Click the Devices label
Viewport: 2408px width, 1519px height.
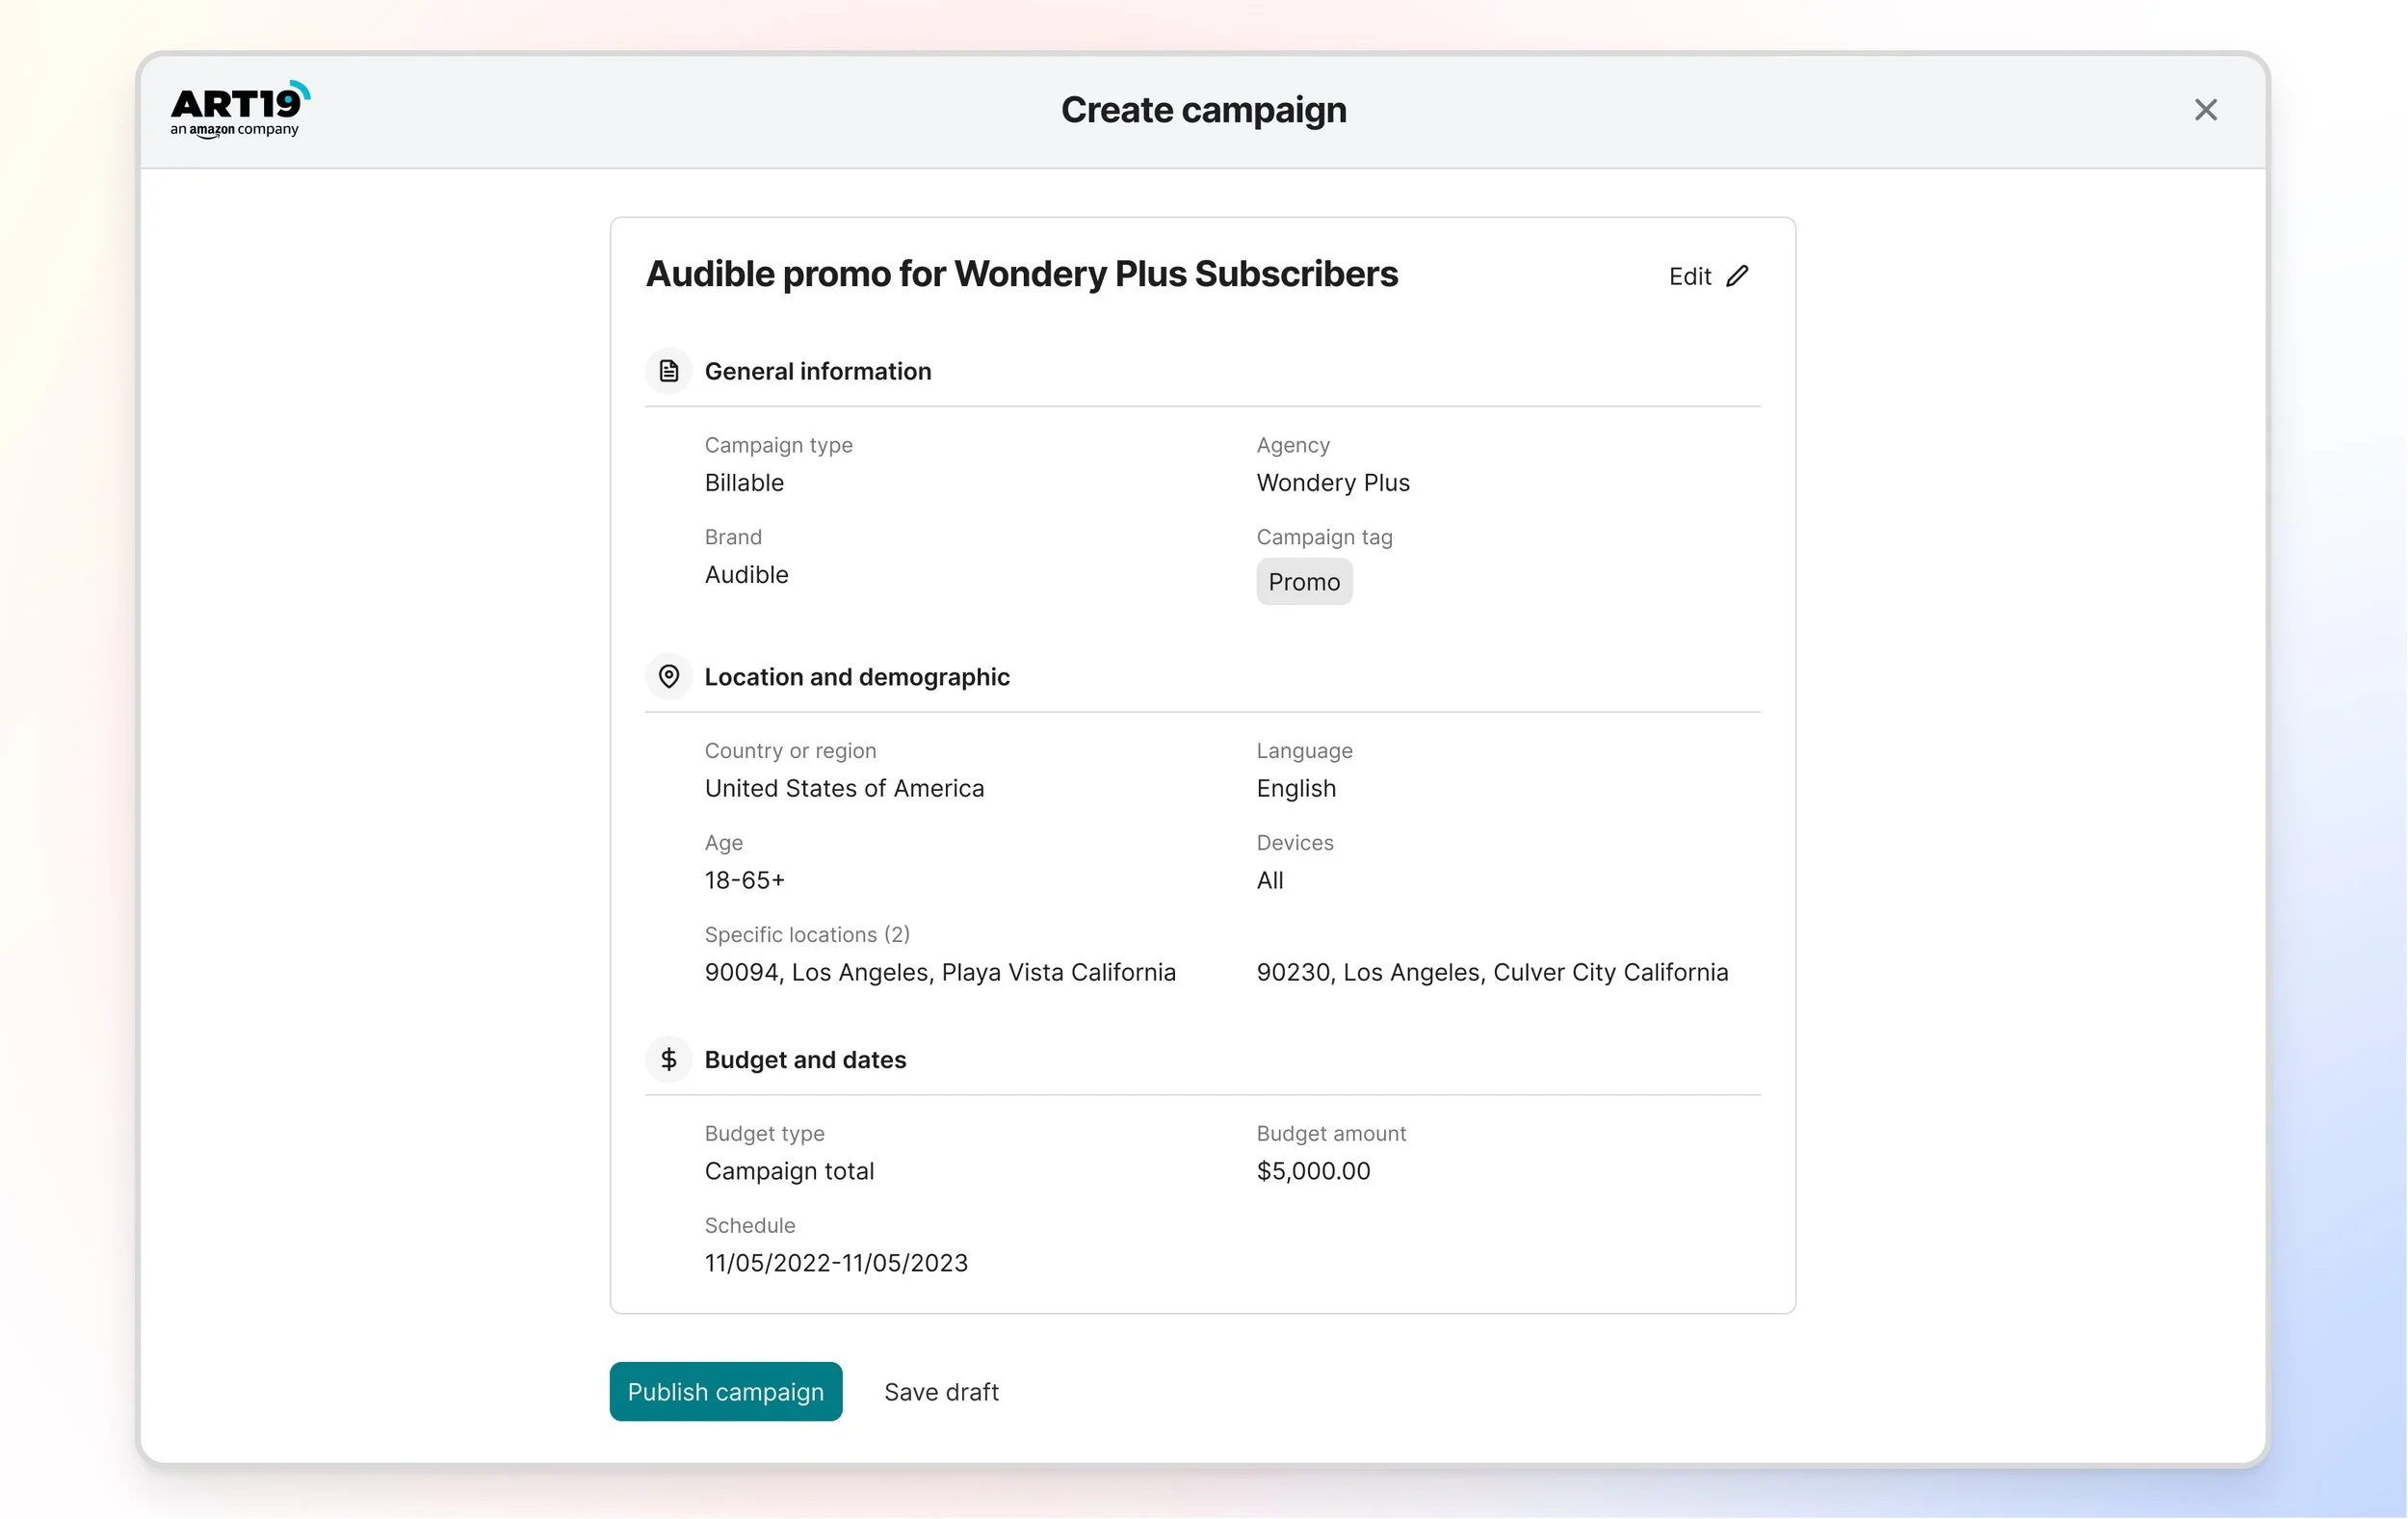click(x=1295, y=843)
